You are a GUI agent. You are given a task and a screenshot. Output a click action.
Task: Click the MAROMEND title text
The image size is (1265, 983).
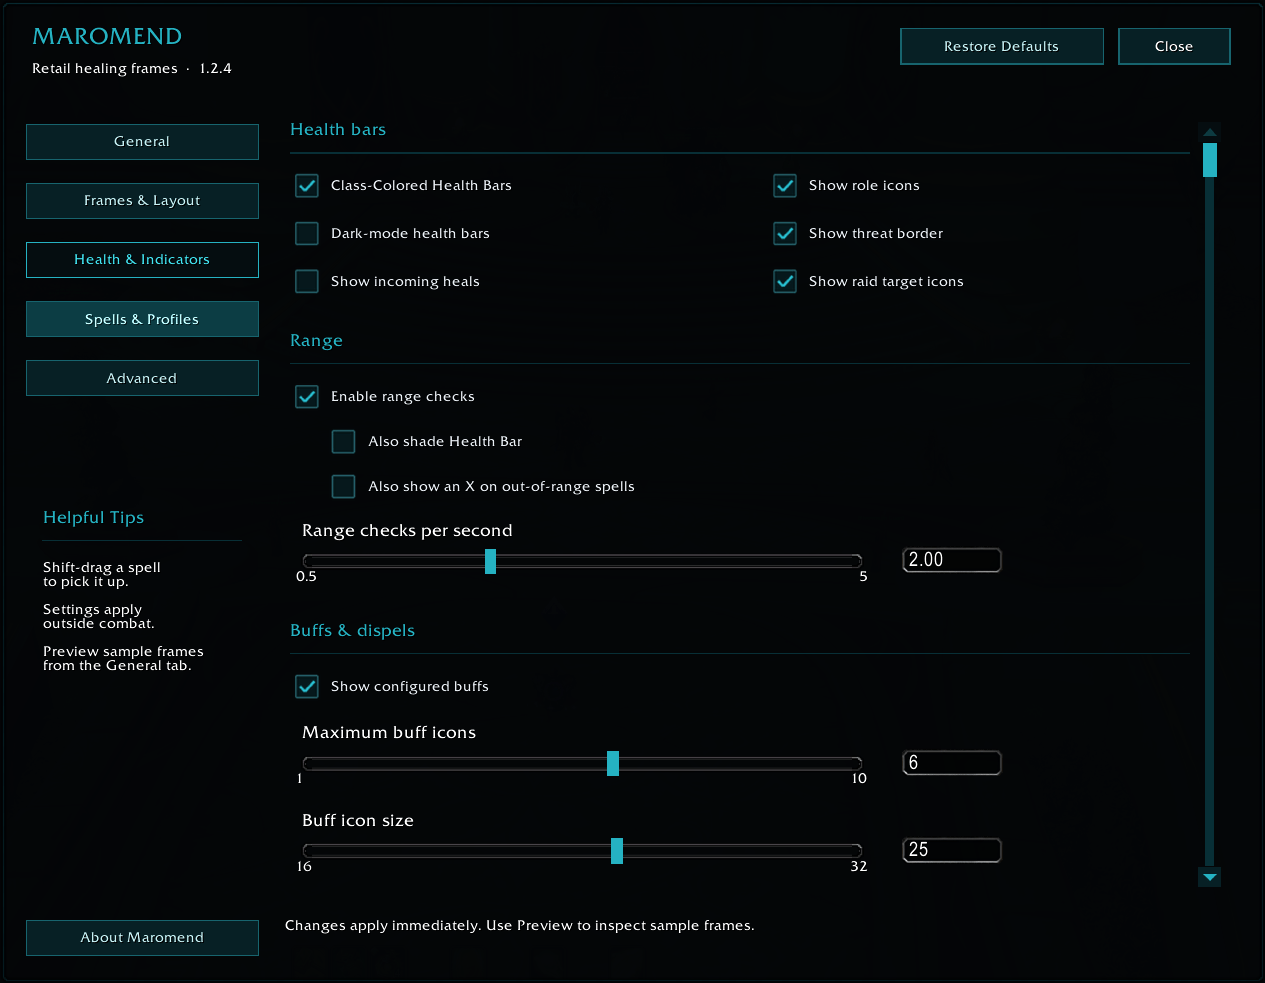pos(107,37)
